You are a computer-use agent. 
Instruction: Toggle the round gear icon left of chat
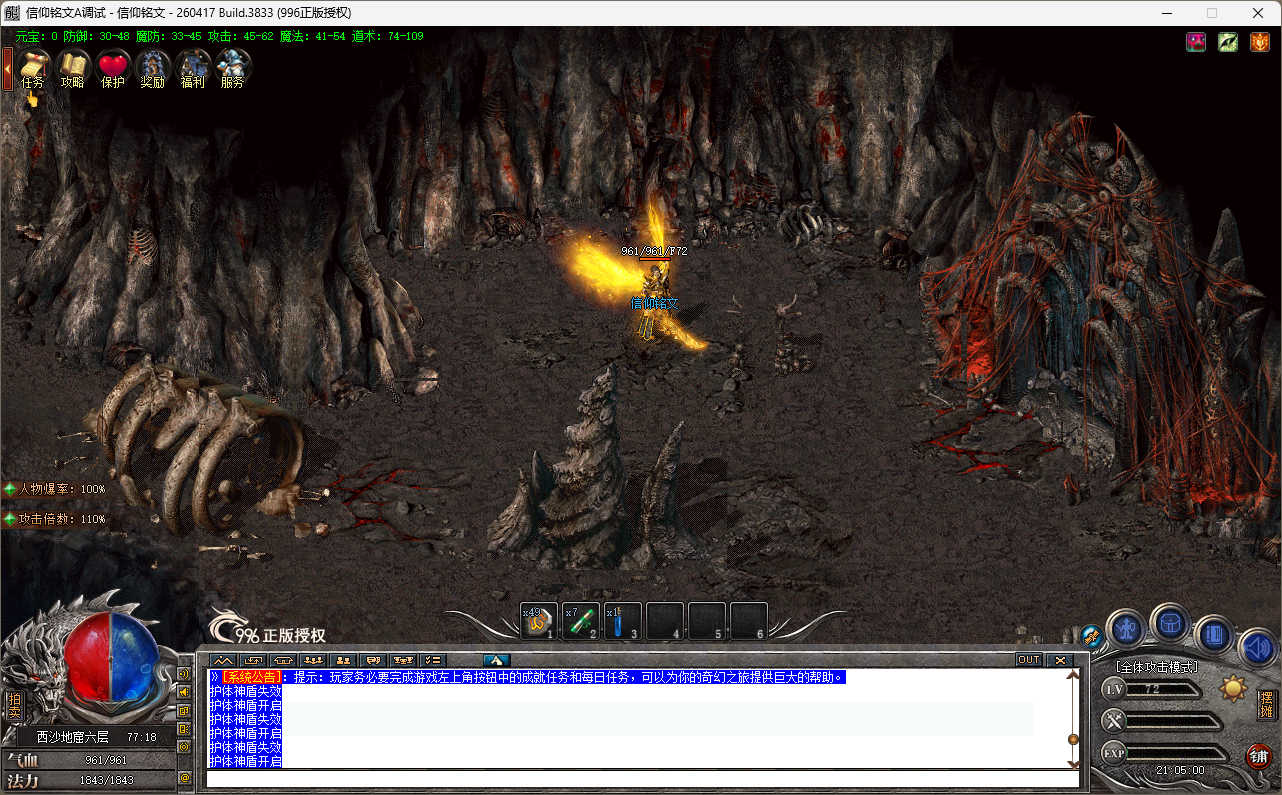coord(184,746)
